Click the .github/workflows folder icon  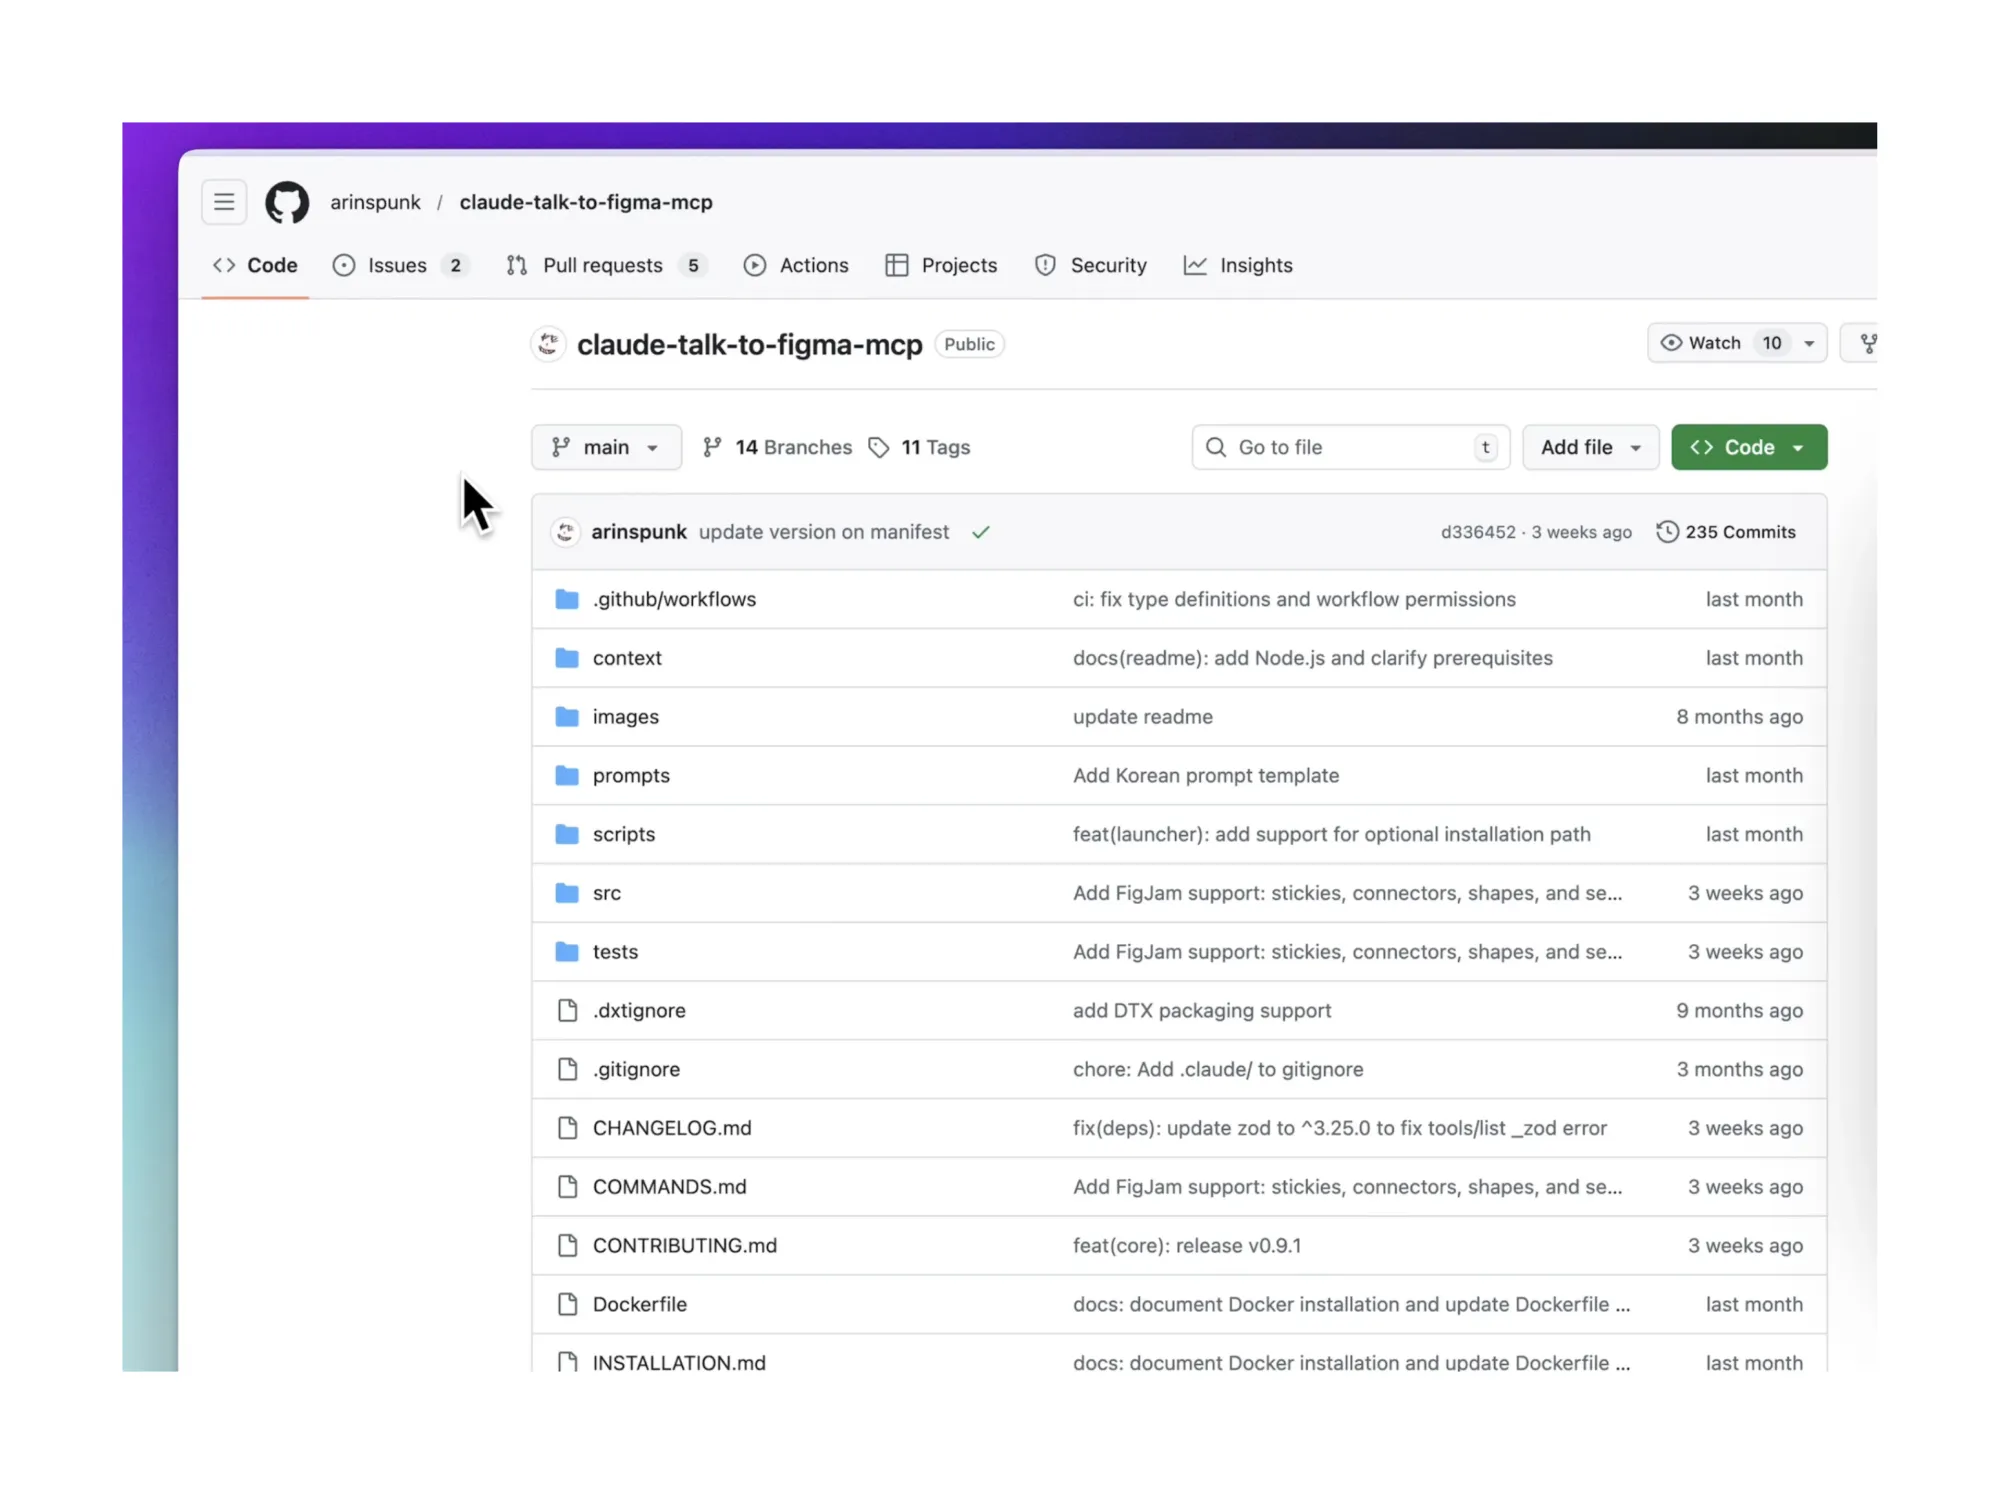(567, 599)
